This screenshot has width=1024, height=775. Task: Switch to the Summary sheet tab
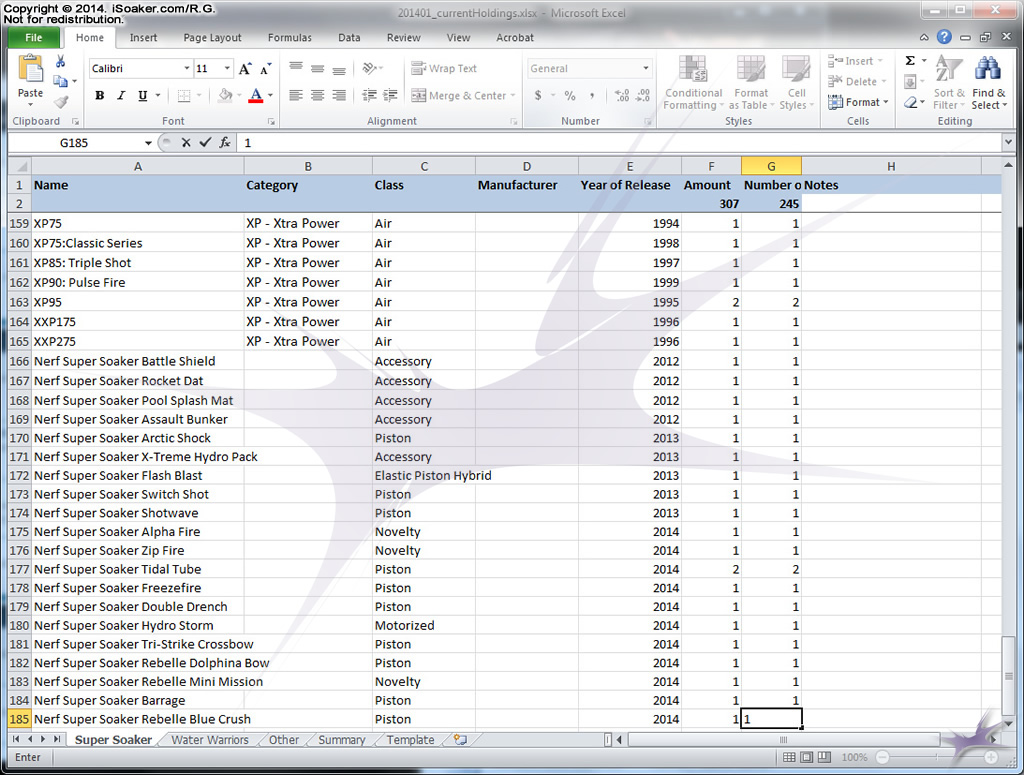[342, 740]
